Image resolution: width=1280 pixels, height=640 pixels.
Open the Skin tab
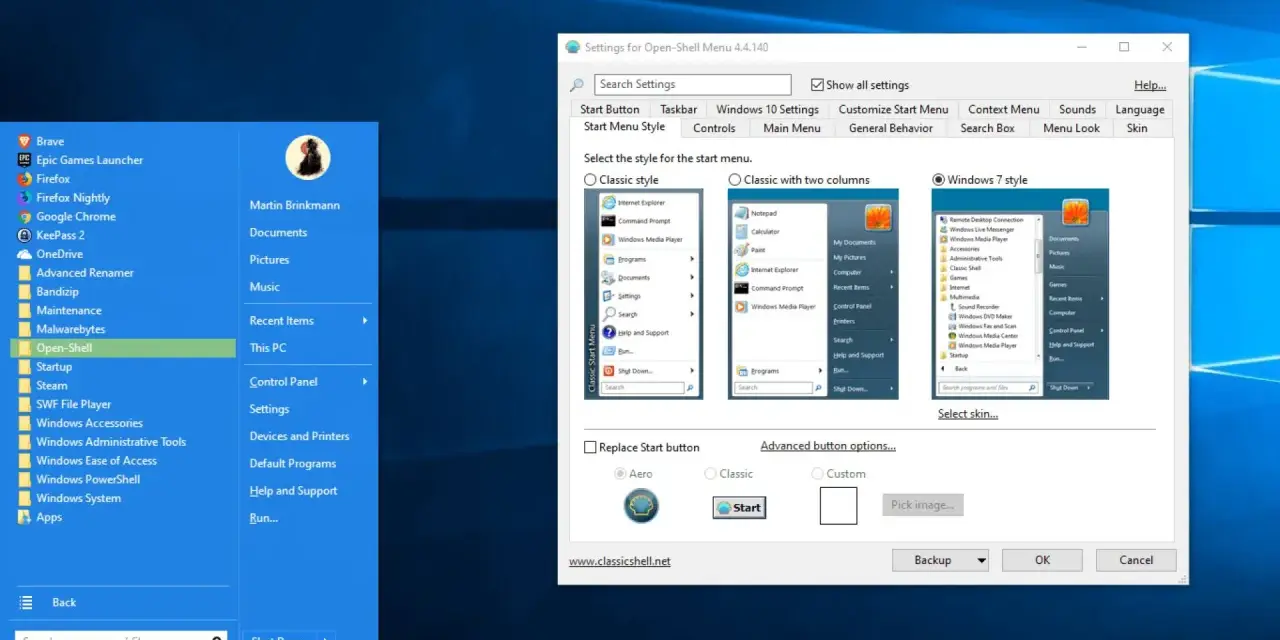tap(1137, 128)
